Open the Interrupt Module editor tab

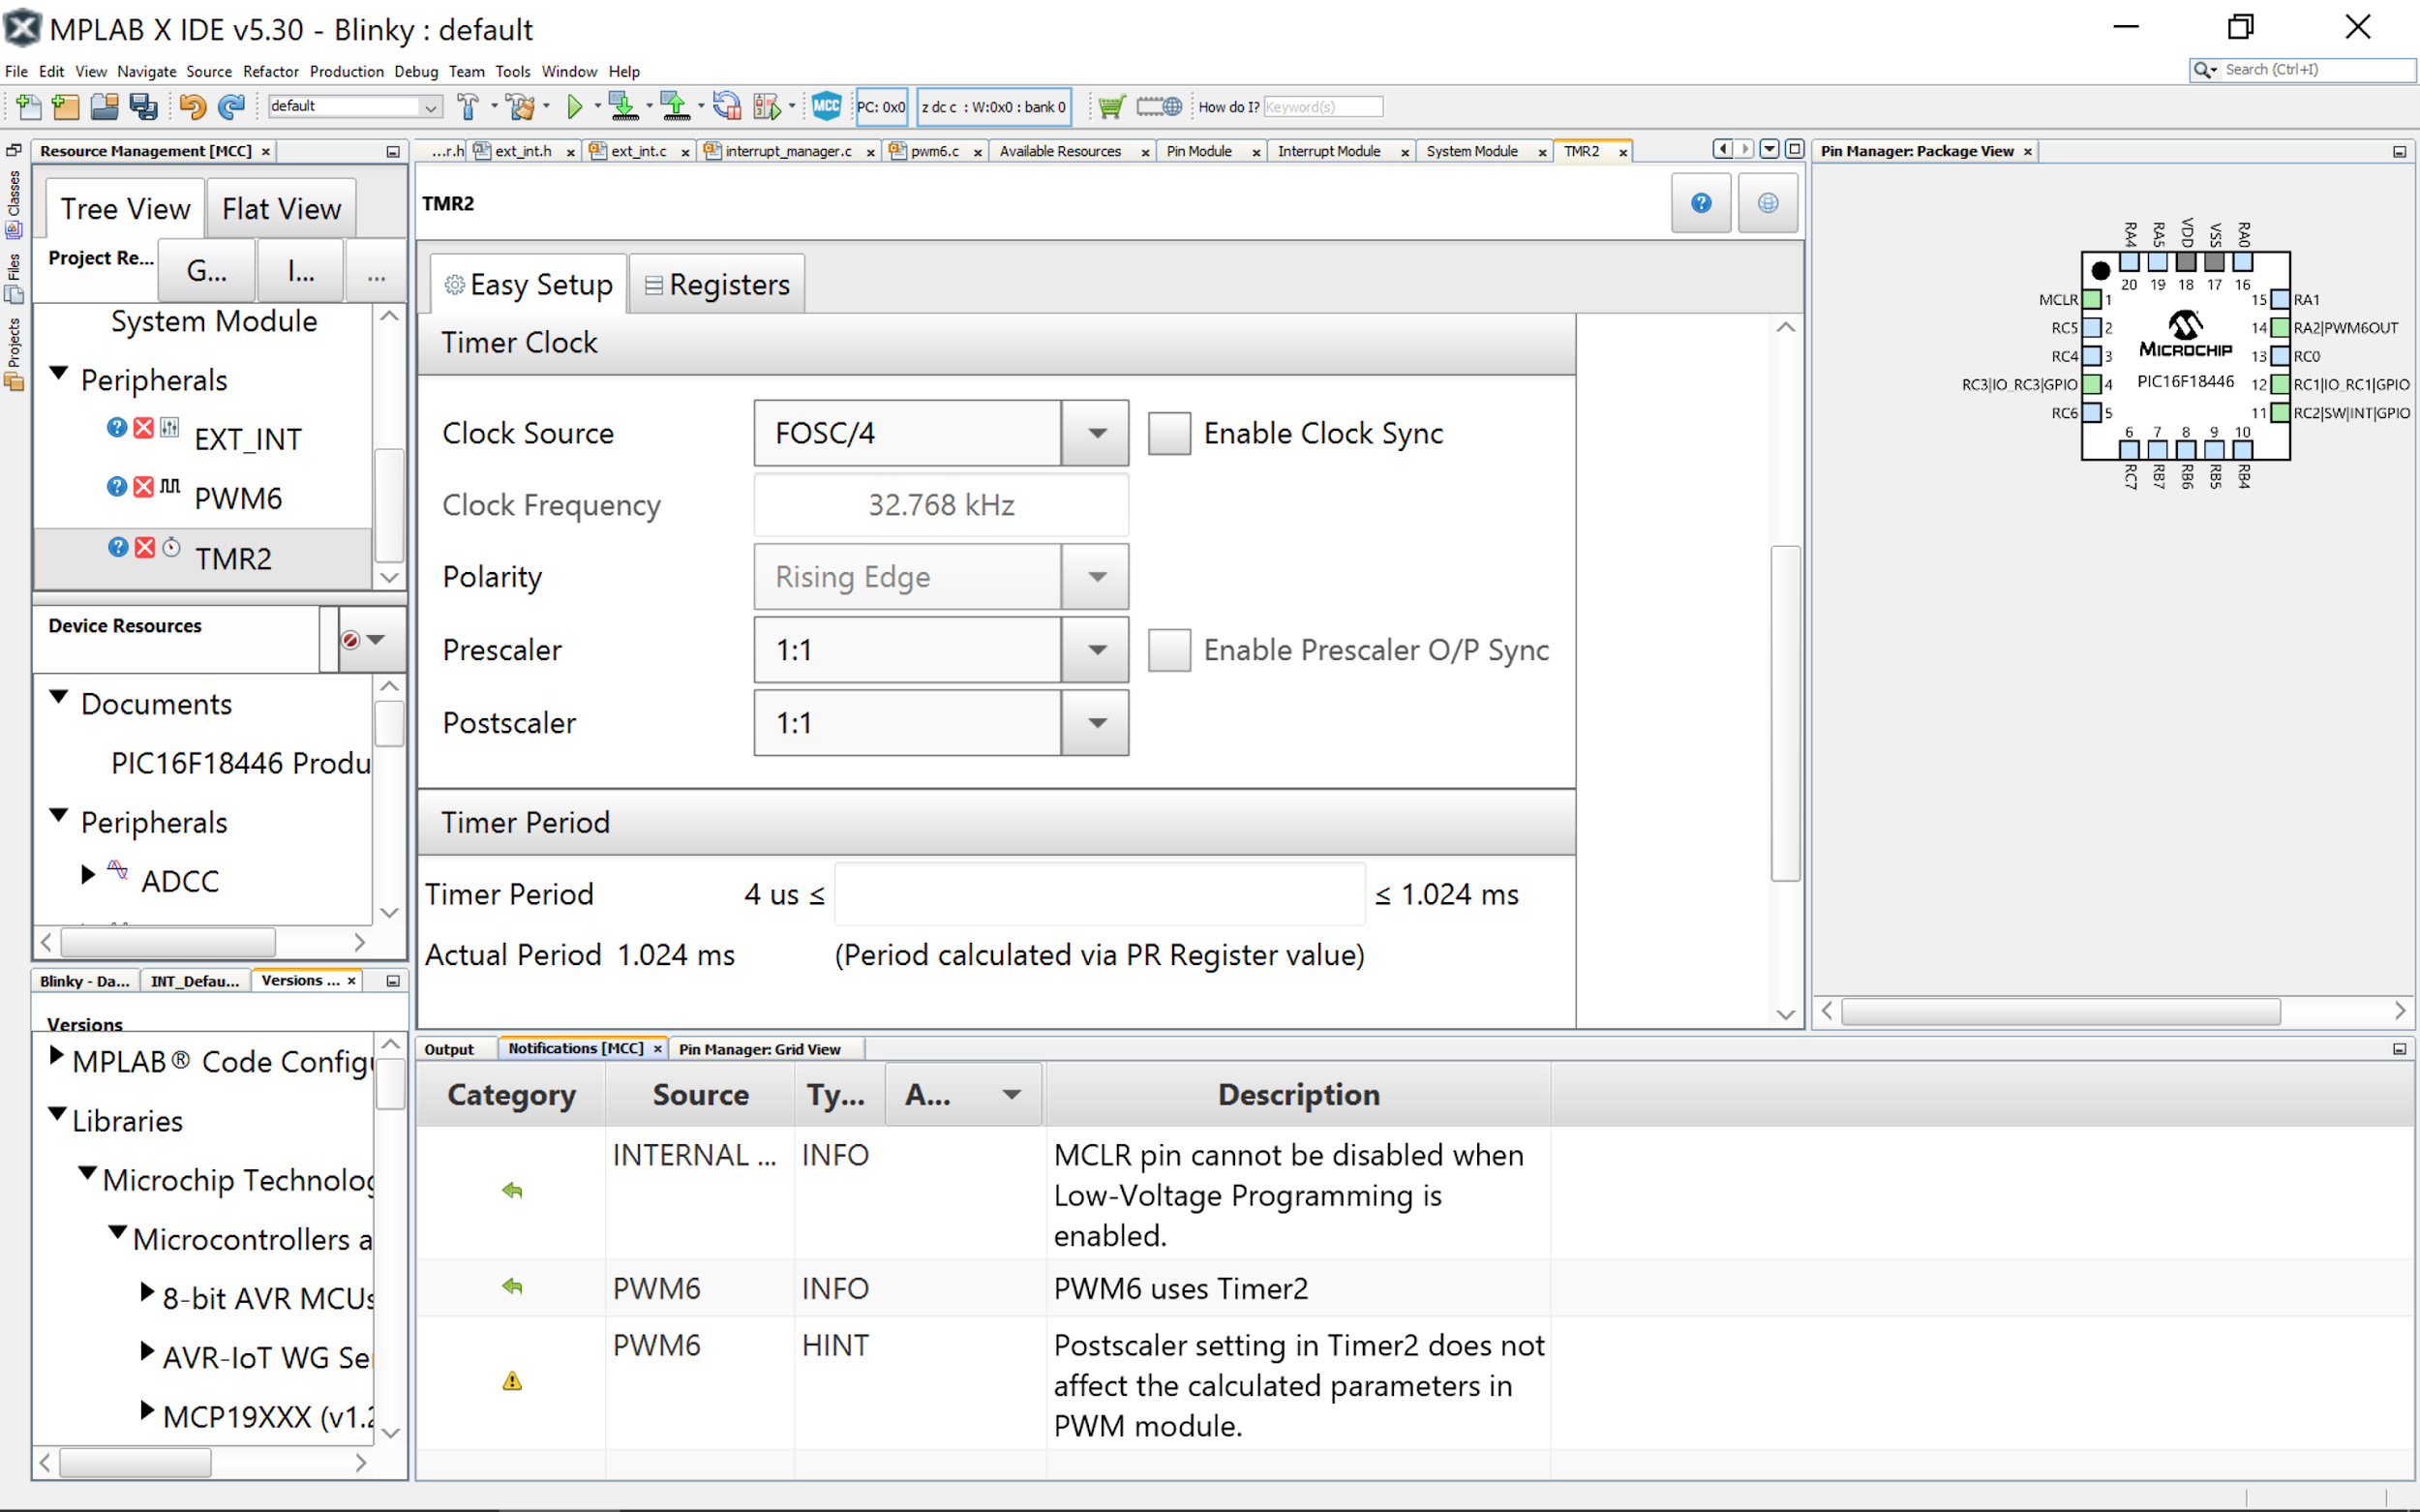(1329, 151)
